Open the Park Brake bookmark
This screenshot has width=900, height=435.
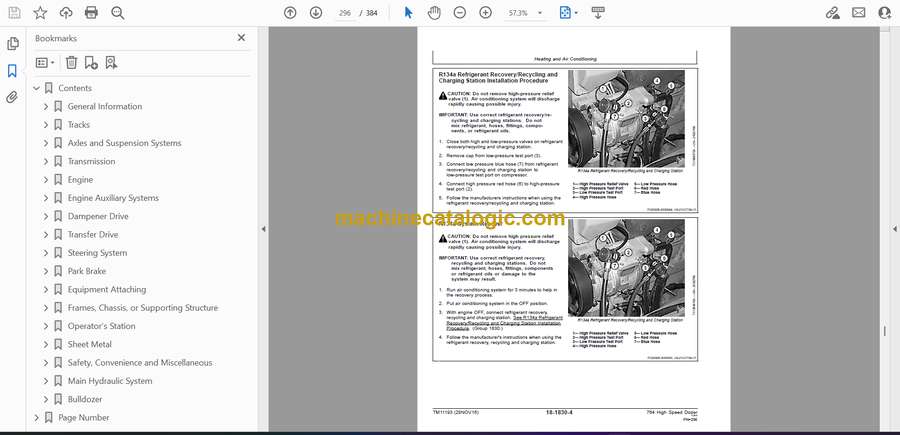(87, 271)
